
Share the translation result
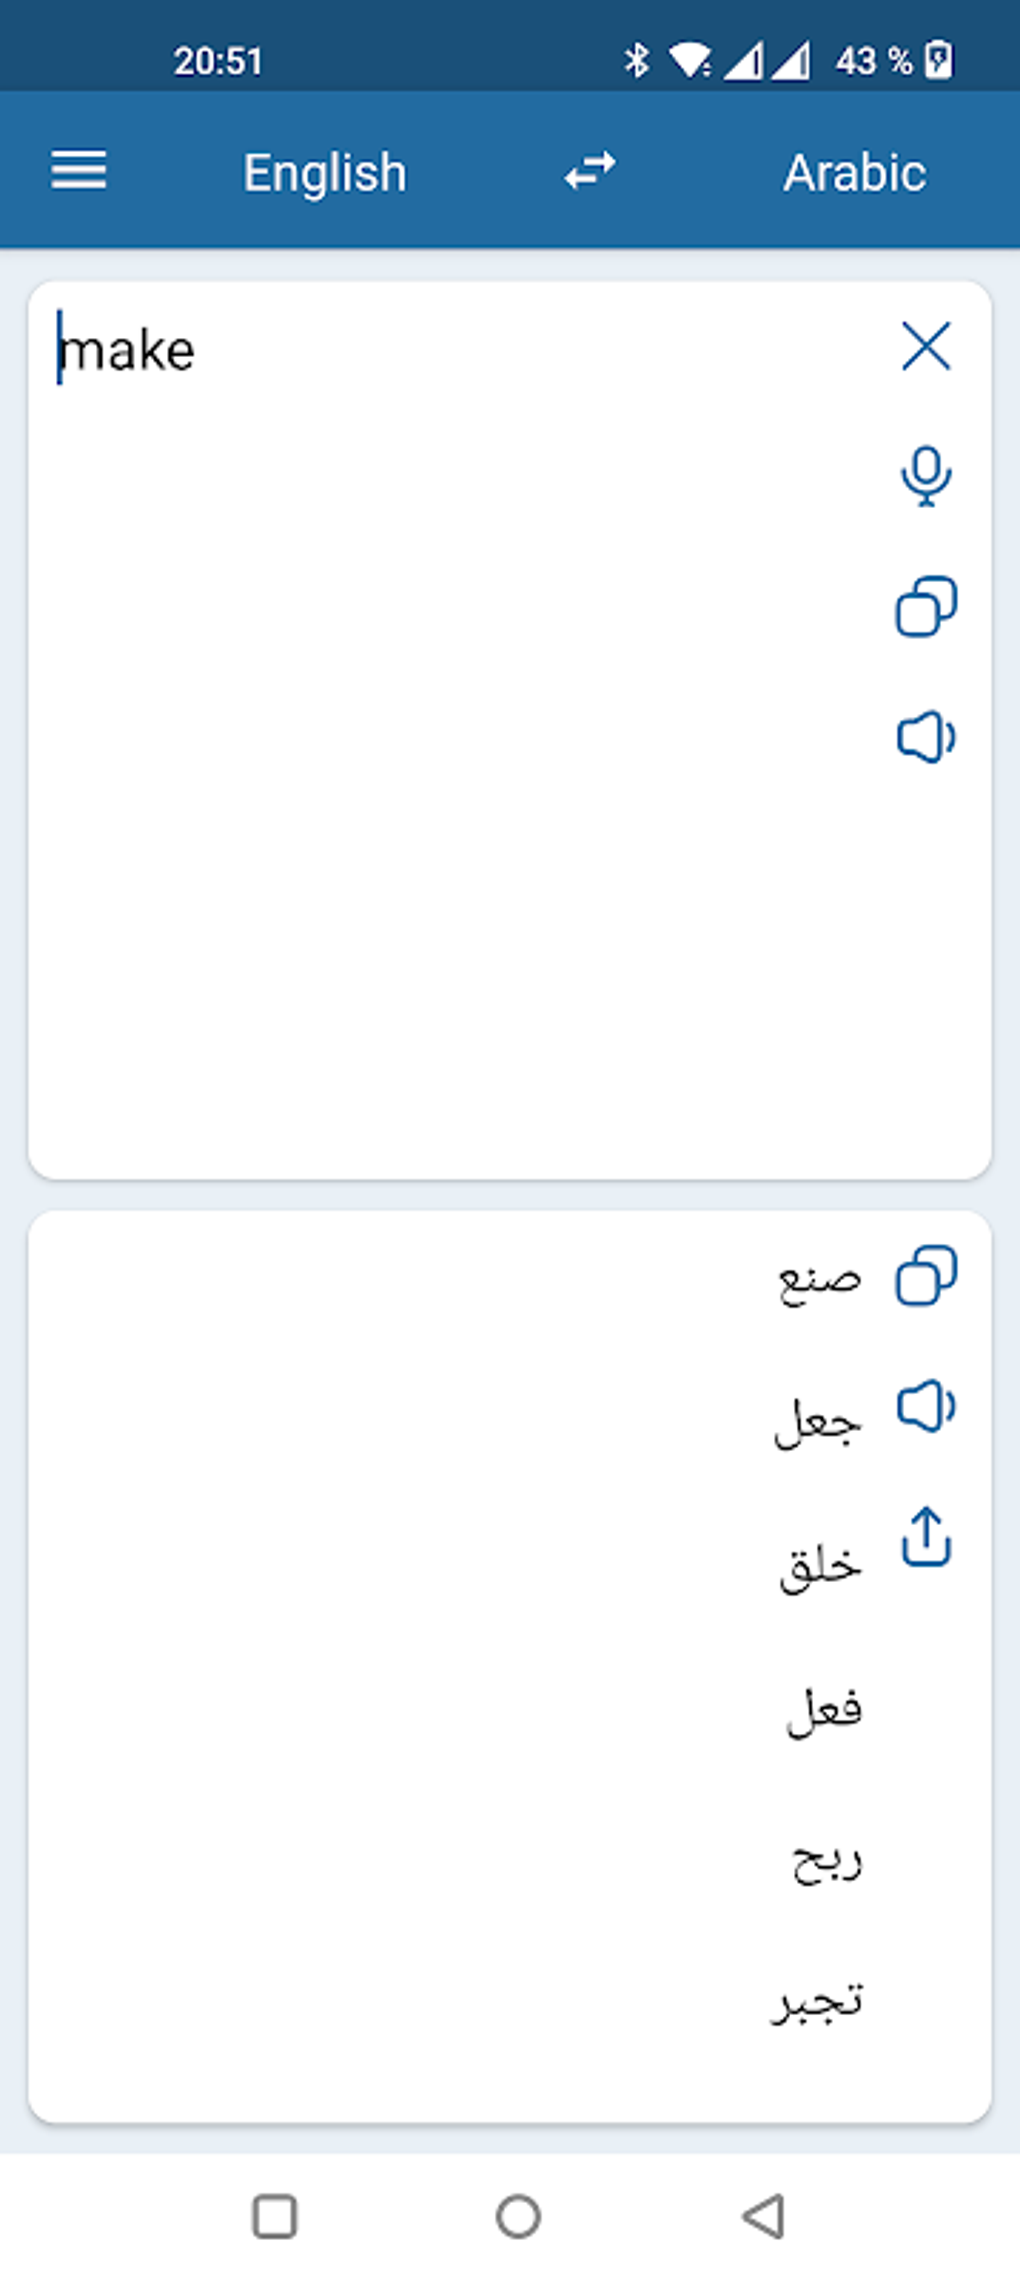(926, 1537)
